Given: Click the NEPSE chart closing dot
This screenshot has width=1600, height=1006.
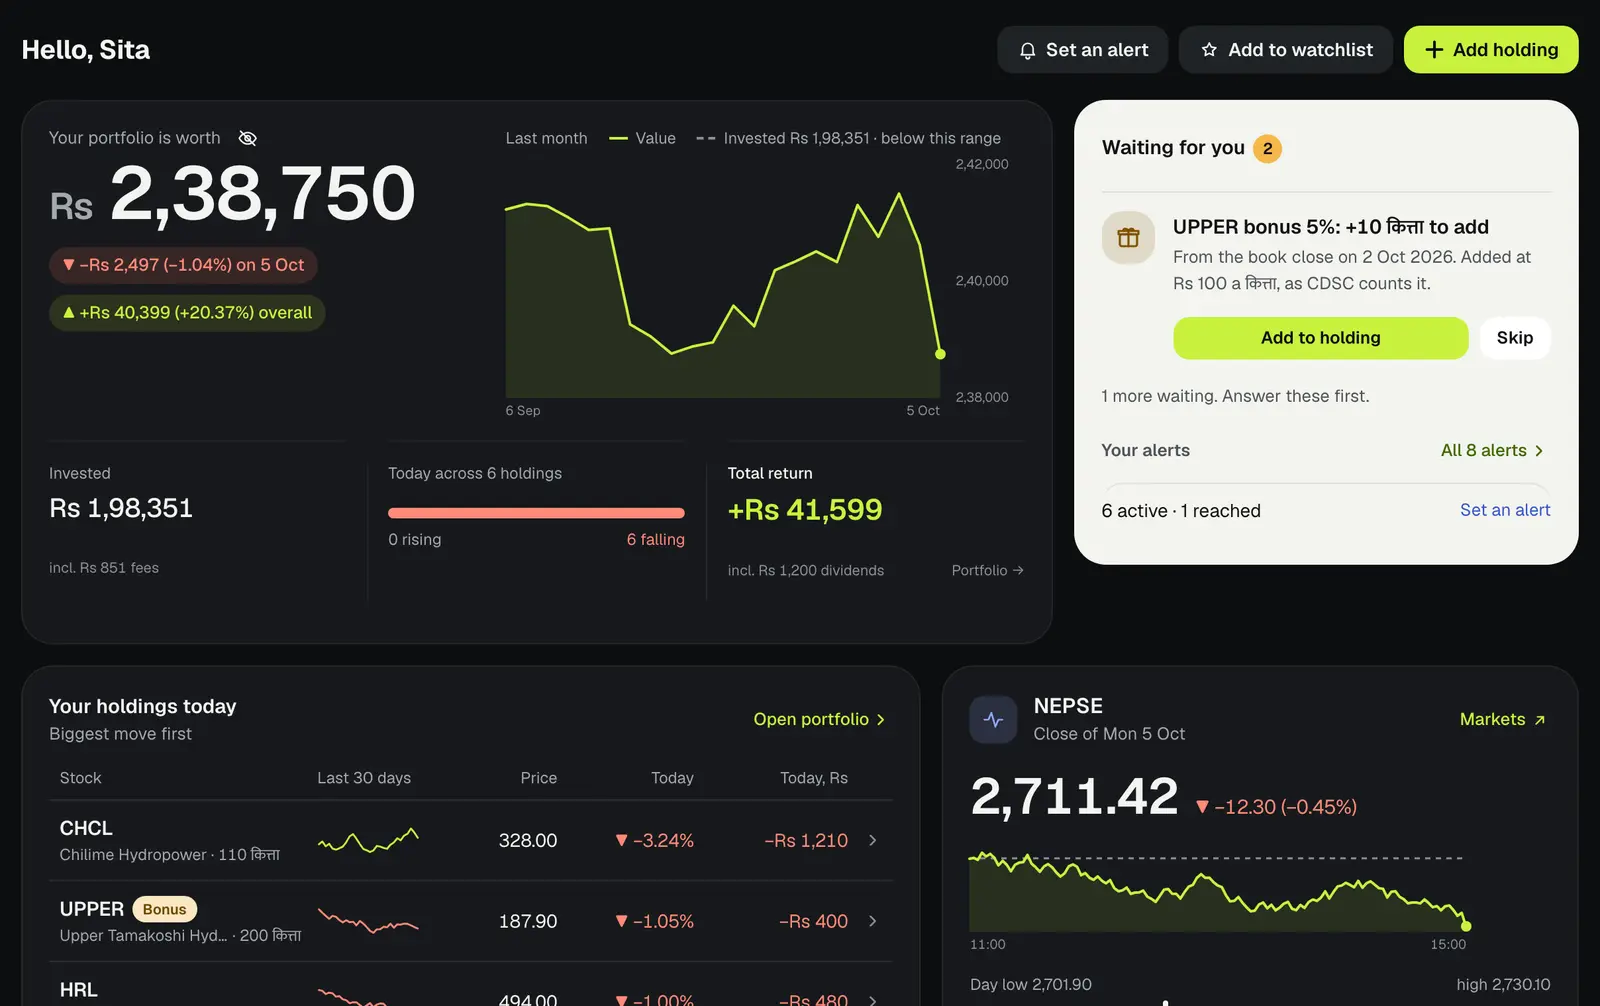Looking at the screenshot, I should pyautogui.click(x=1466, y=926).
